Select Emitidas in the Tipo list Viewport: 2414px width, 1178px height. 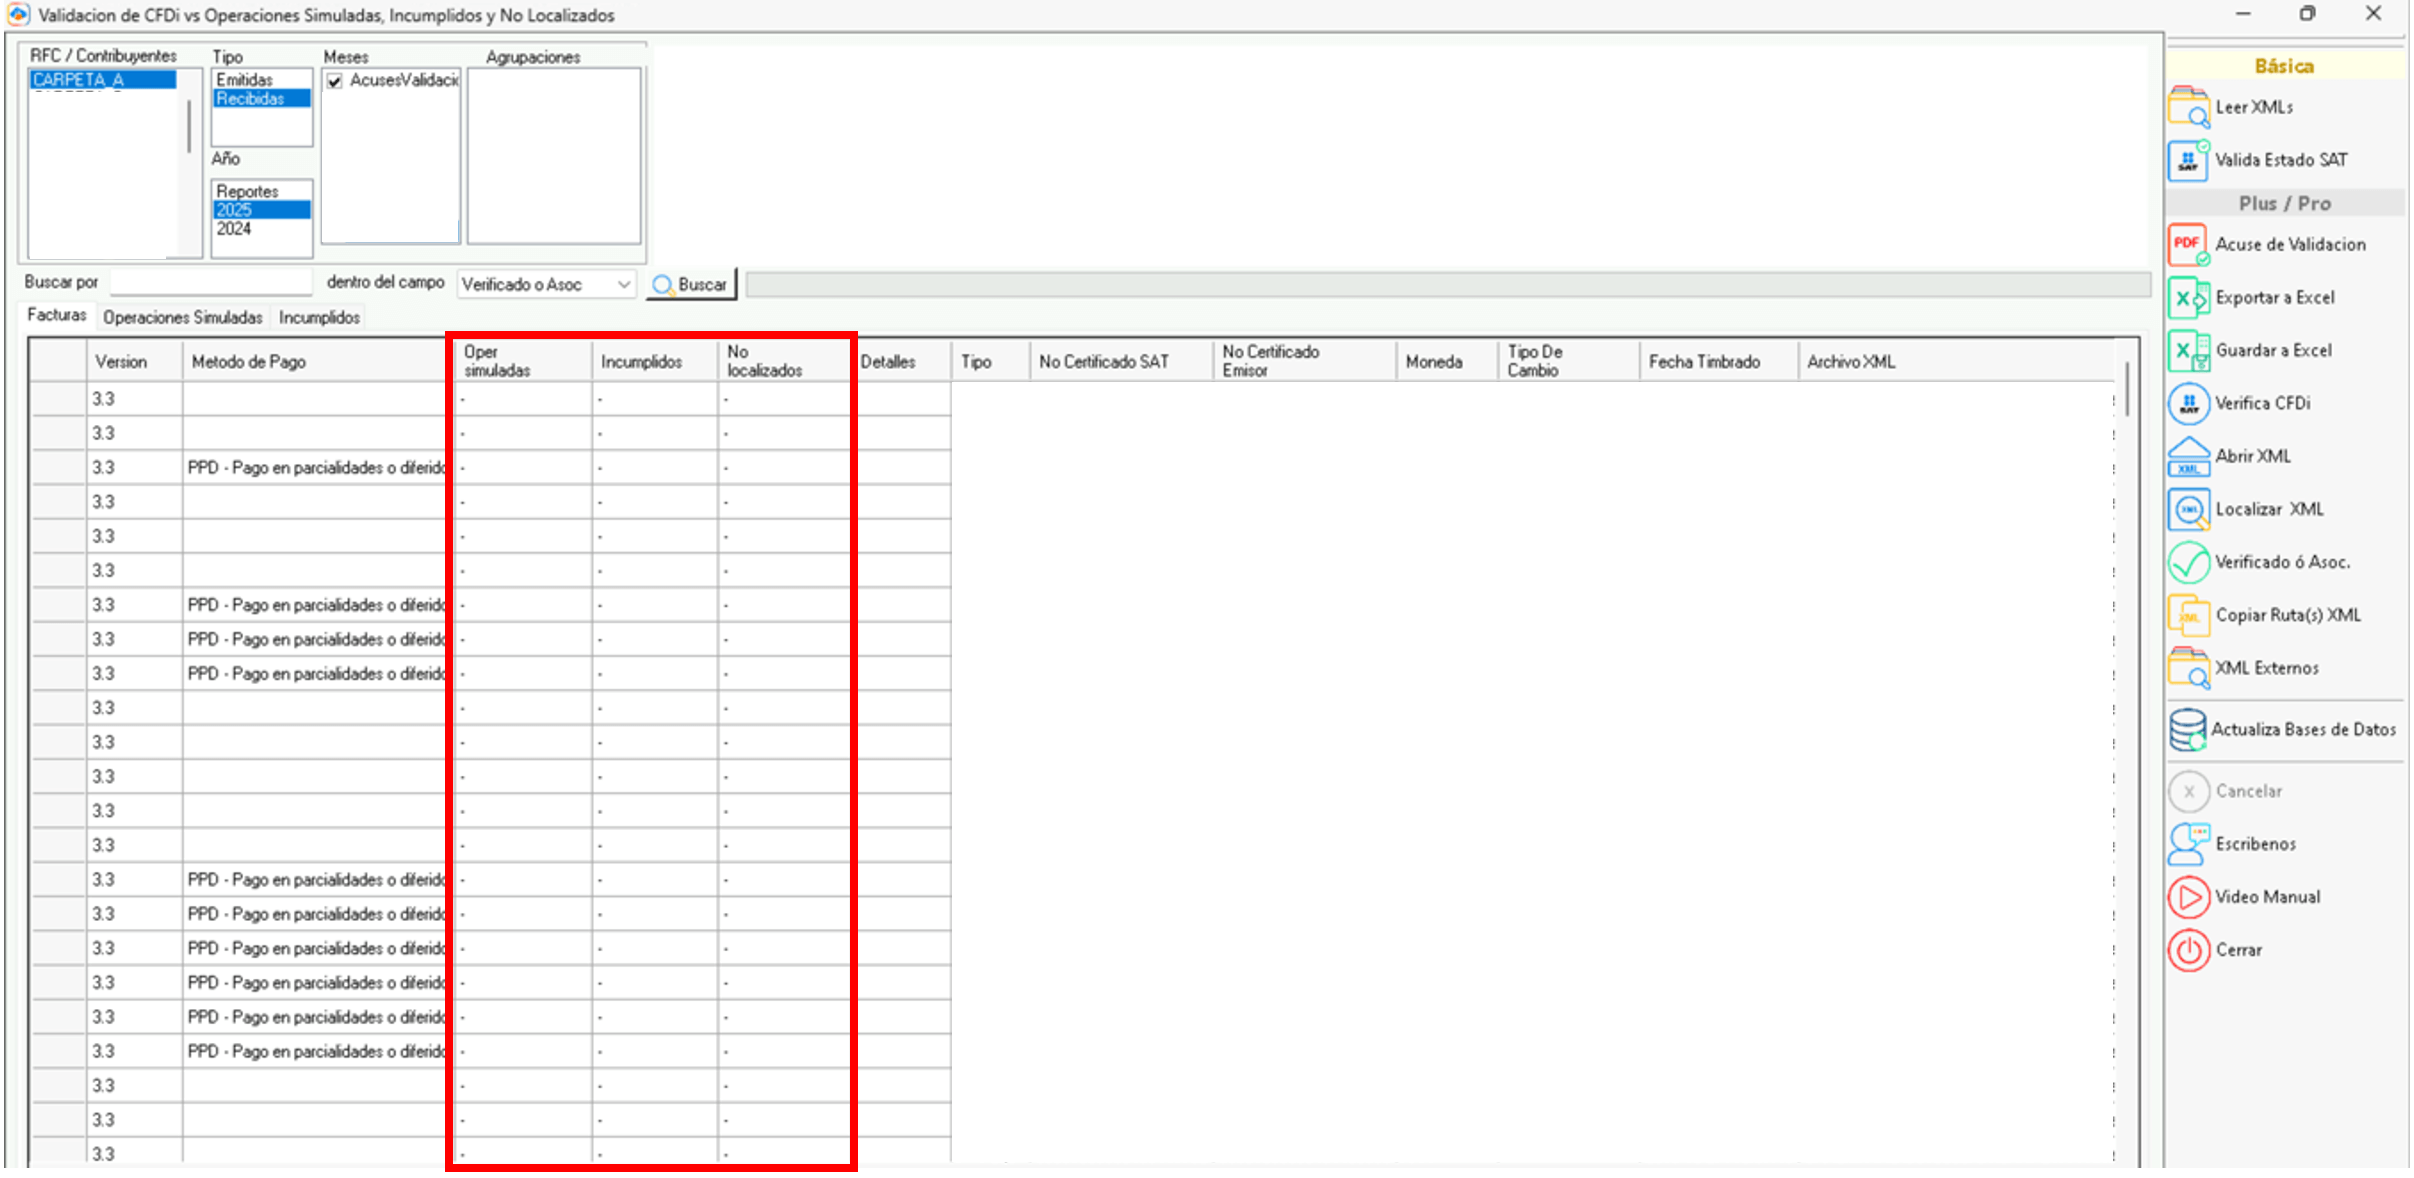pos(245,80)
